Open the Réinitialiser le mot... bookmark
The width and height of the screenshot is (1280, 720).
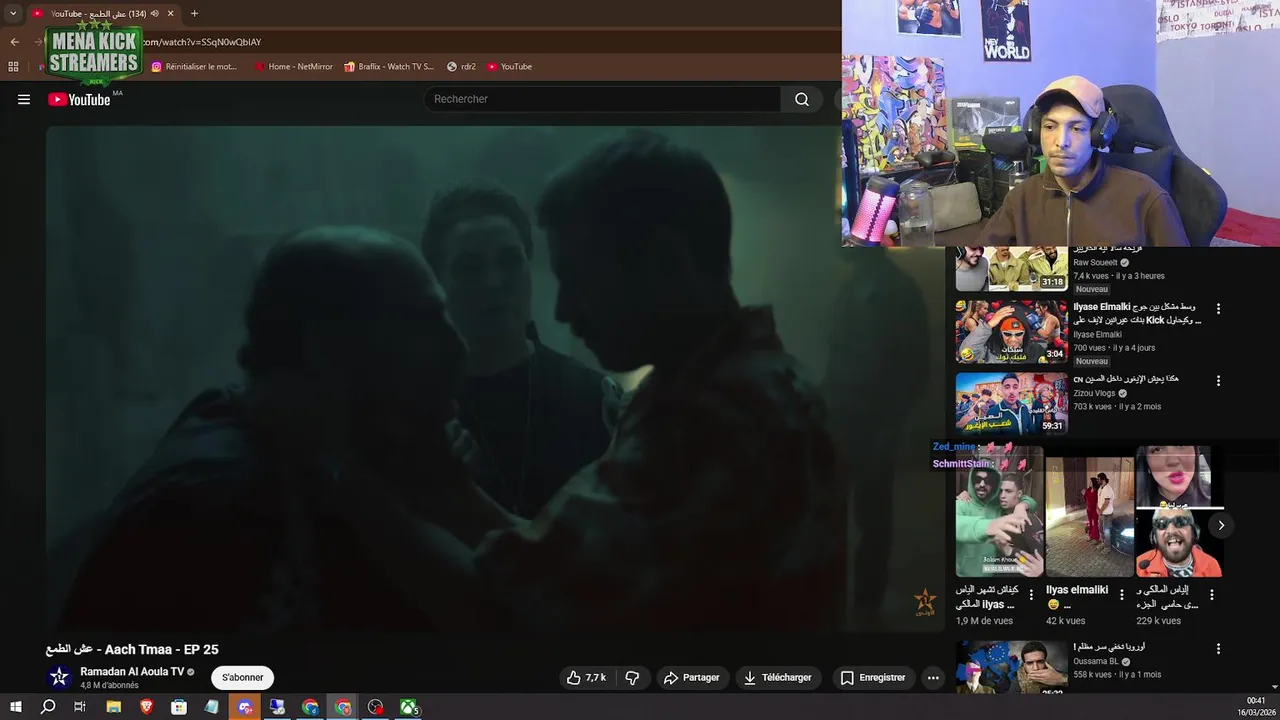pos(194,67)
